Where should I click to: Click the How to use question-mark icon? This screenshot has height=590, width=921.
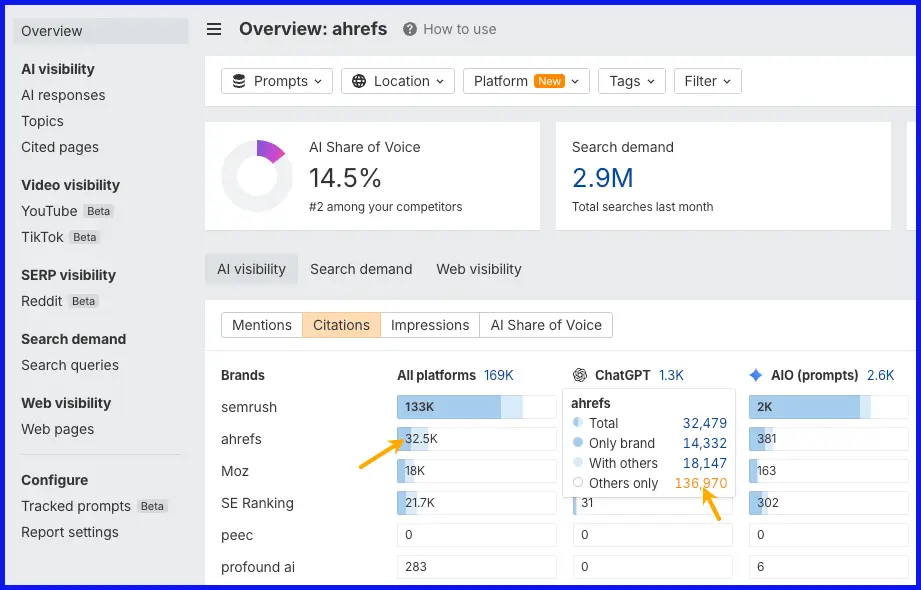(409, 29)
